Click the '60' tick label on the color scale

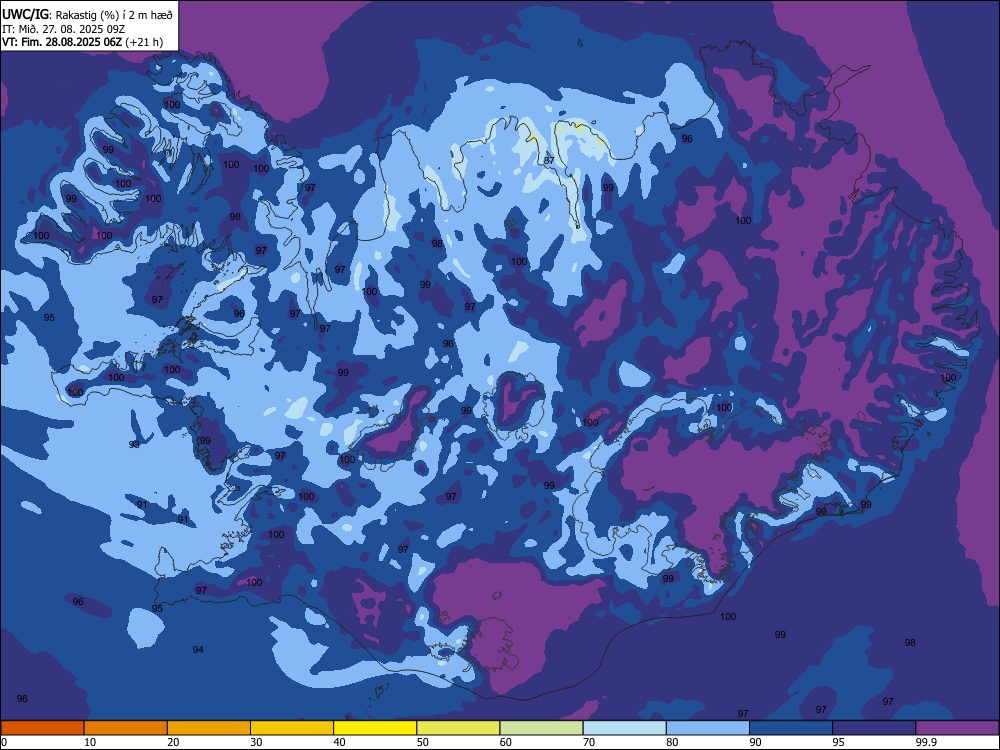tap(506, 742)
